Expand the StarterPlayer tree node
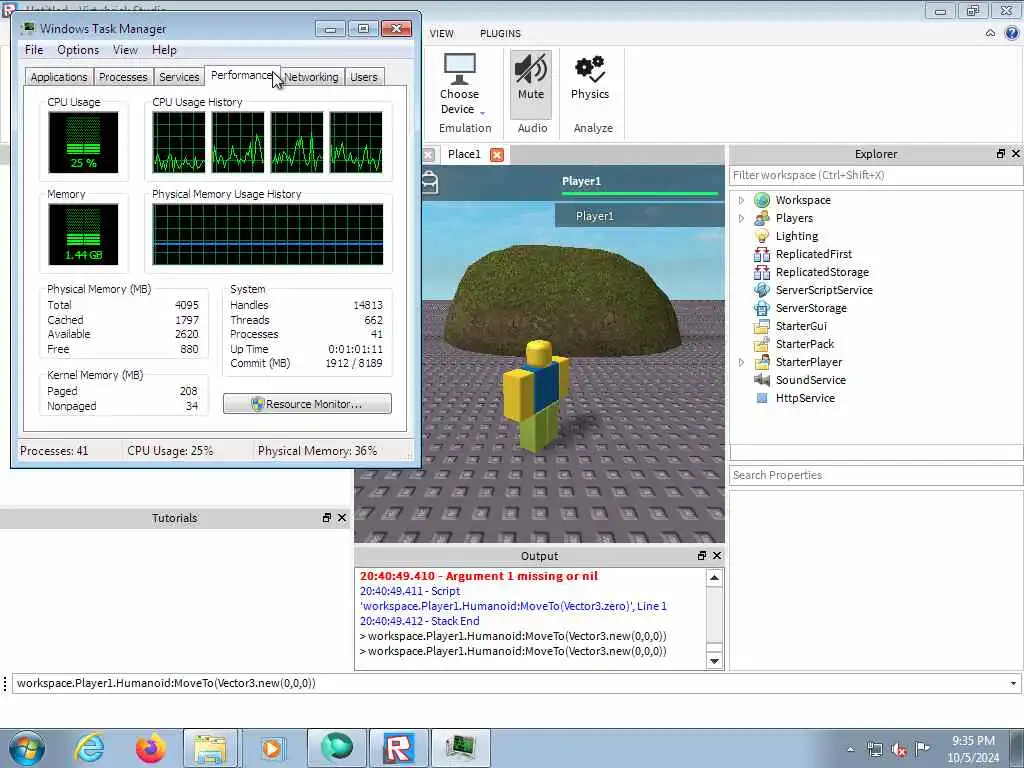This screenshot has height=768, width=1024. pos(741,362)
